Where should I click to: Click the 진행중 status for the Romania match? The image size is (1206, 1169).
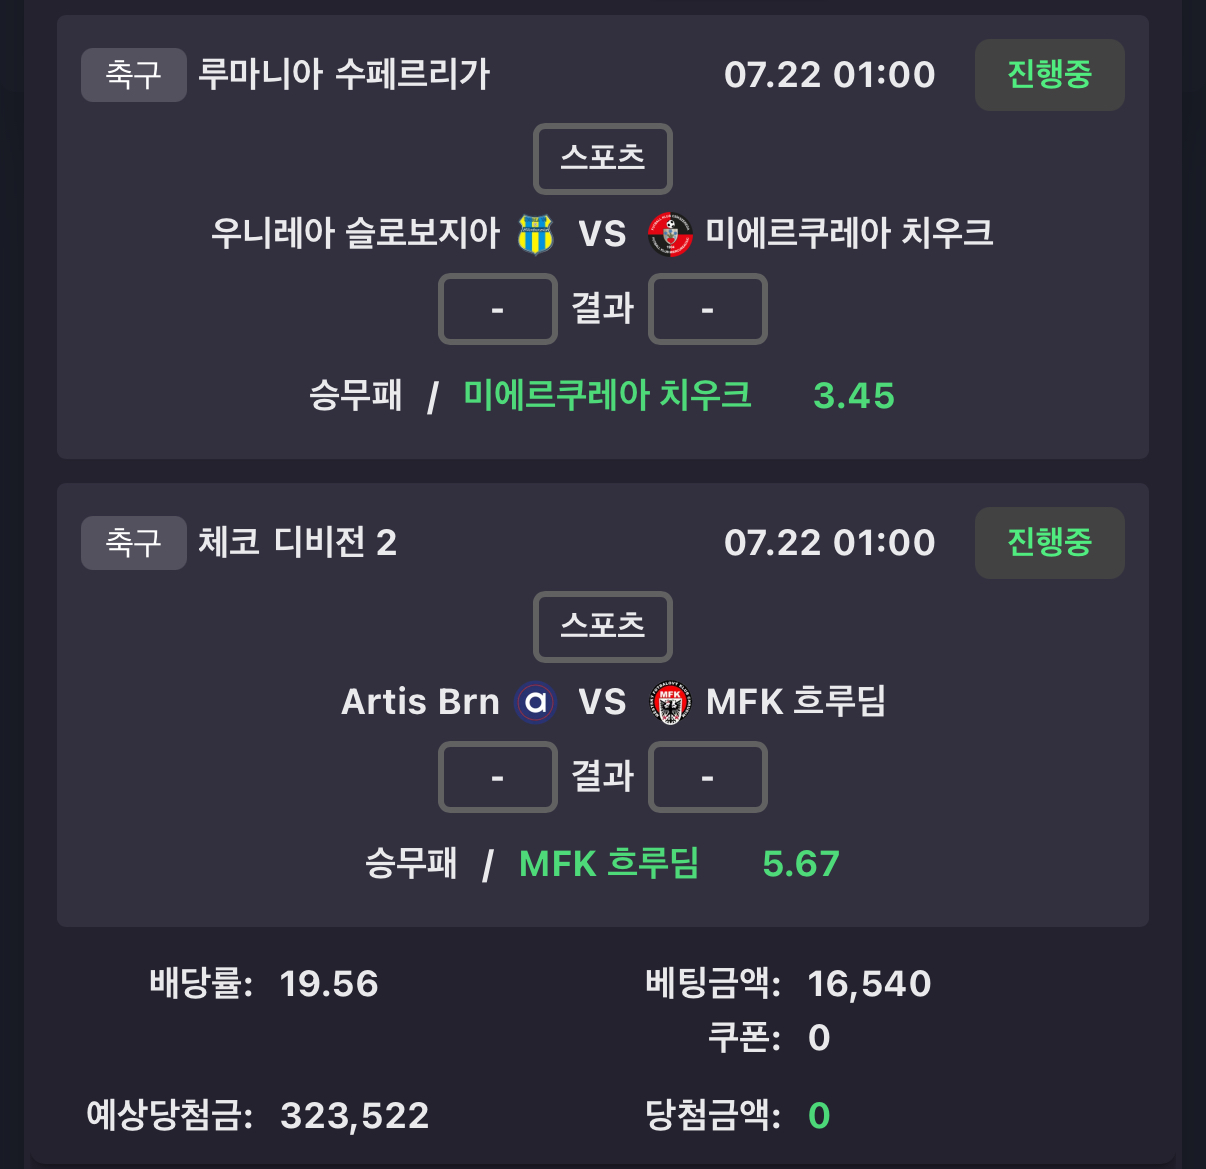pyautogui.click(x=1050, y=75)
